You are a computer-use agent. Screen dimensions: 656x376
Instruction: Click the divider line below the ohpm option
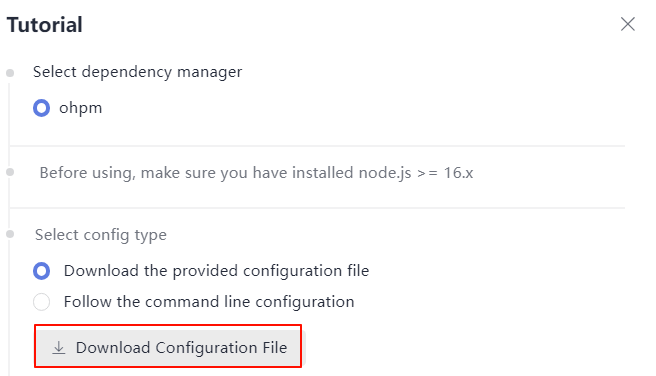[x=317, y=146]
